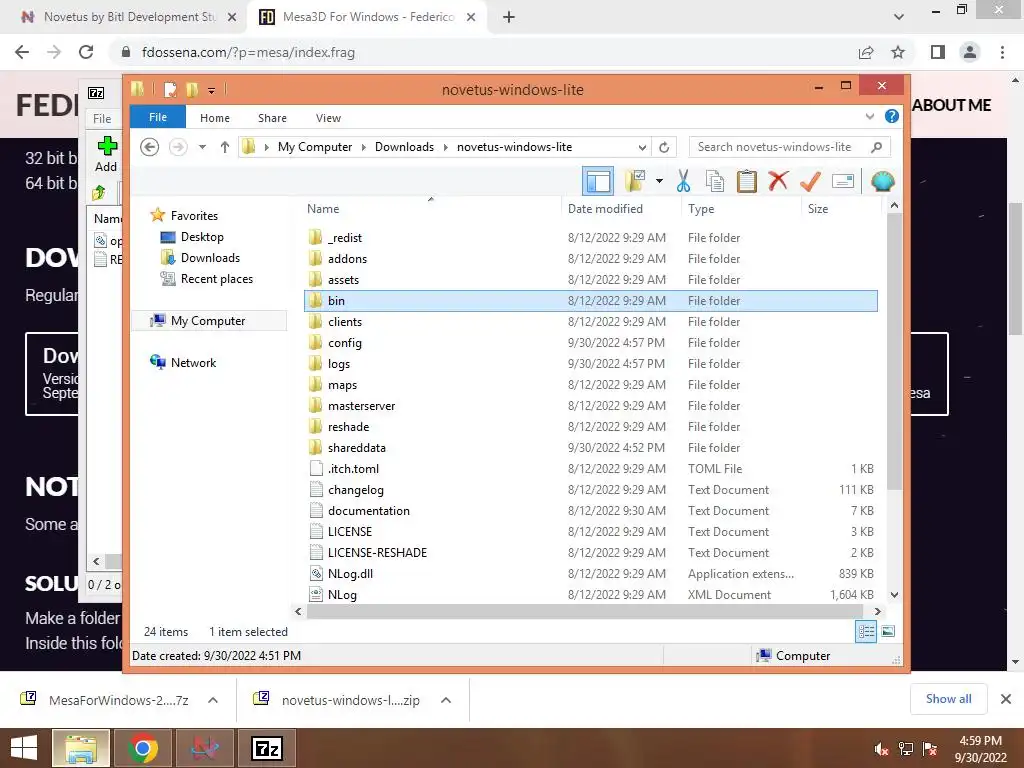Expand the ribbon with the chevron
Image resolution: width=1024 pixels, height=768 pixels.
[x=869, y=116]
